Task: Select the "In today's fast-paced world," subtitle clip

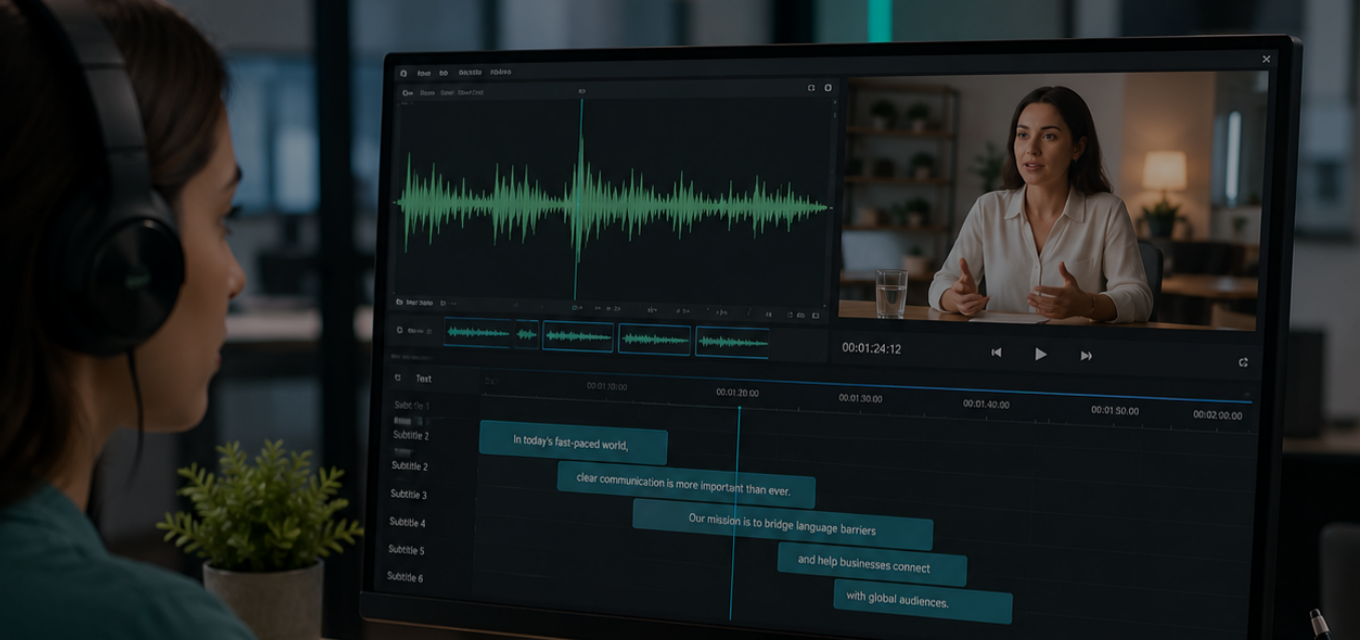Action: (x=573, y=442)
